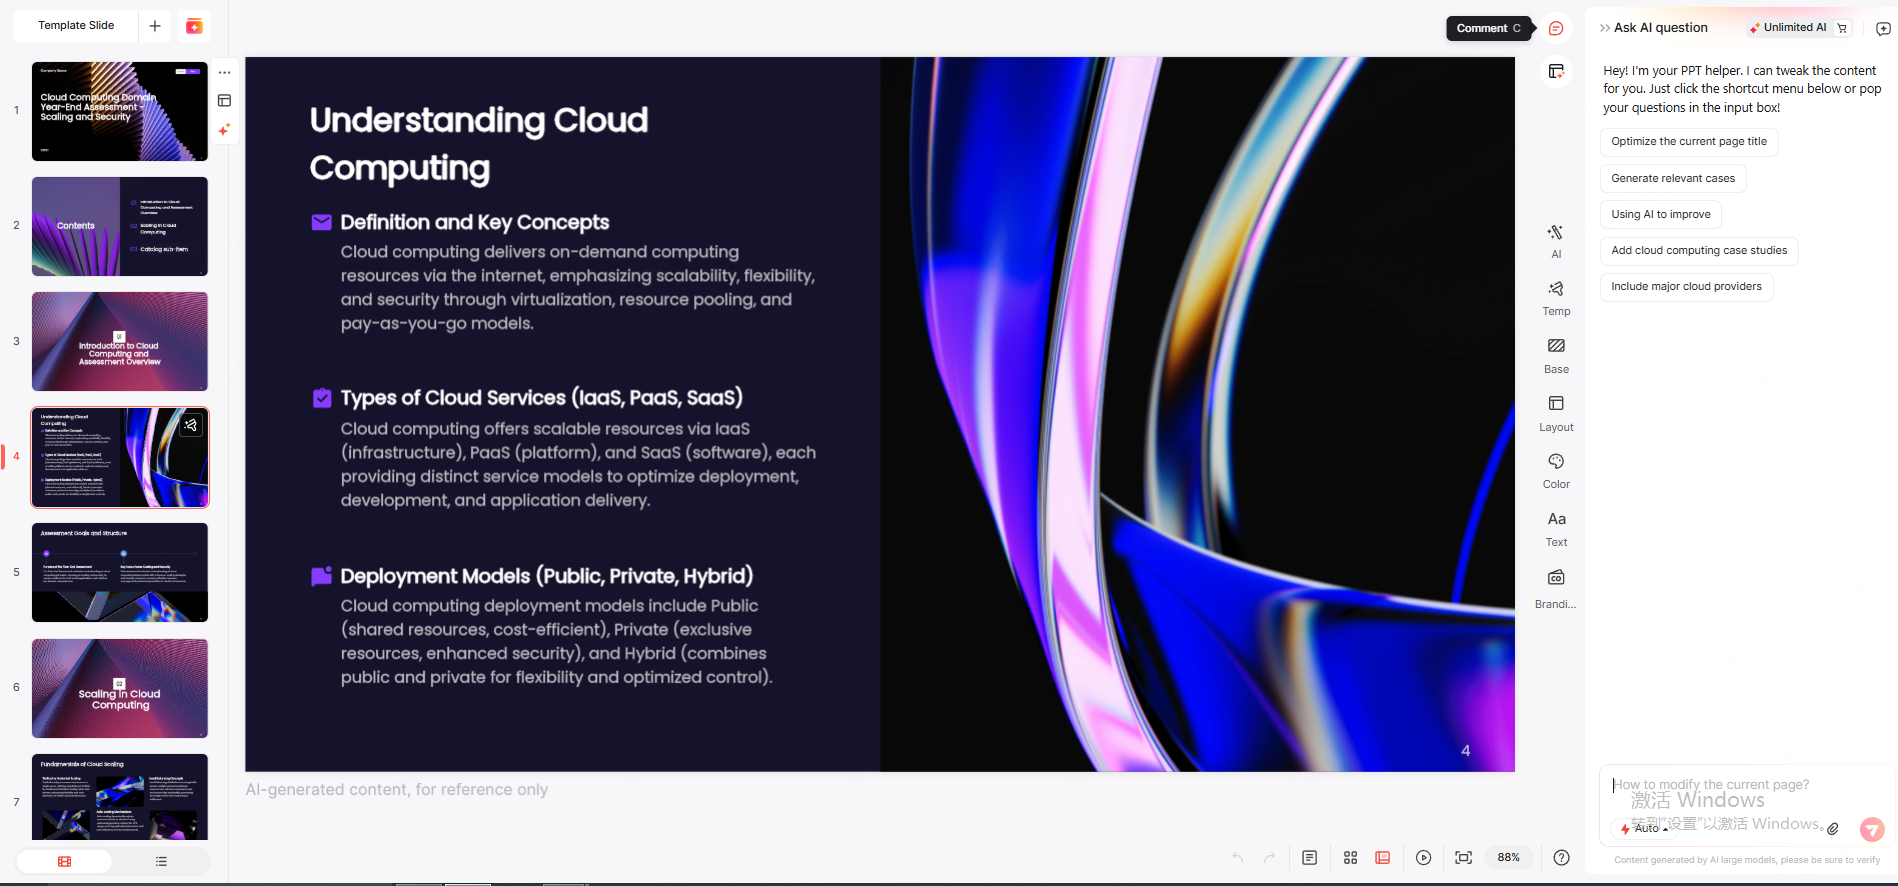
Task: Click 'Types of Cloud Services (IaaS, PaaS, SaaS)' heading
Action: click(x=541, y=398)
